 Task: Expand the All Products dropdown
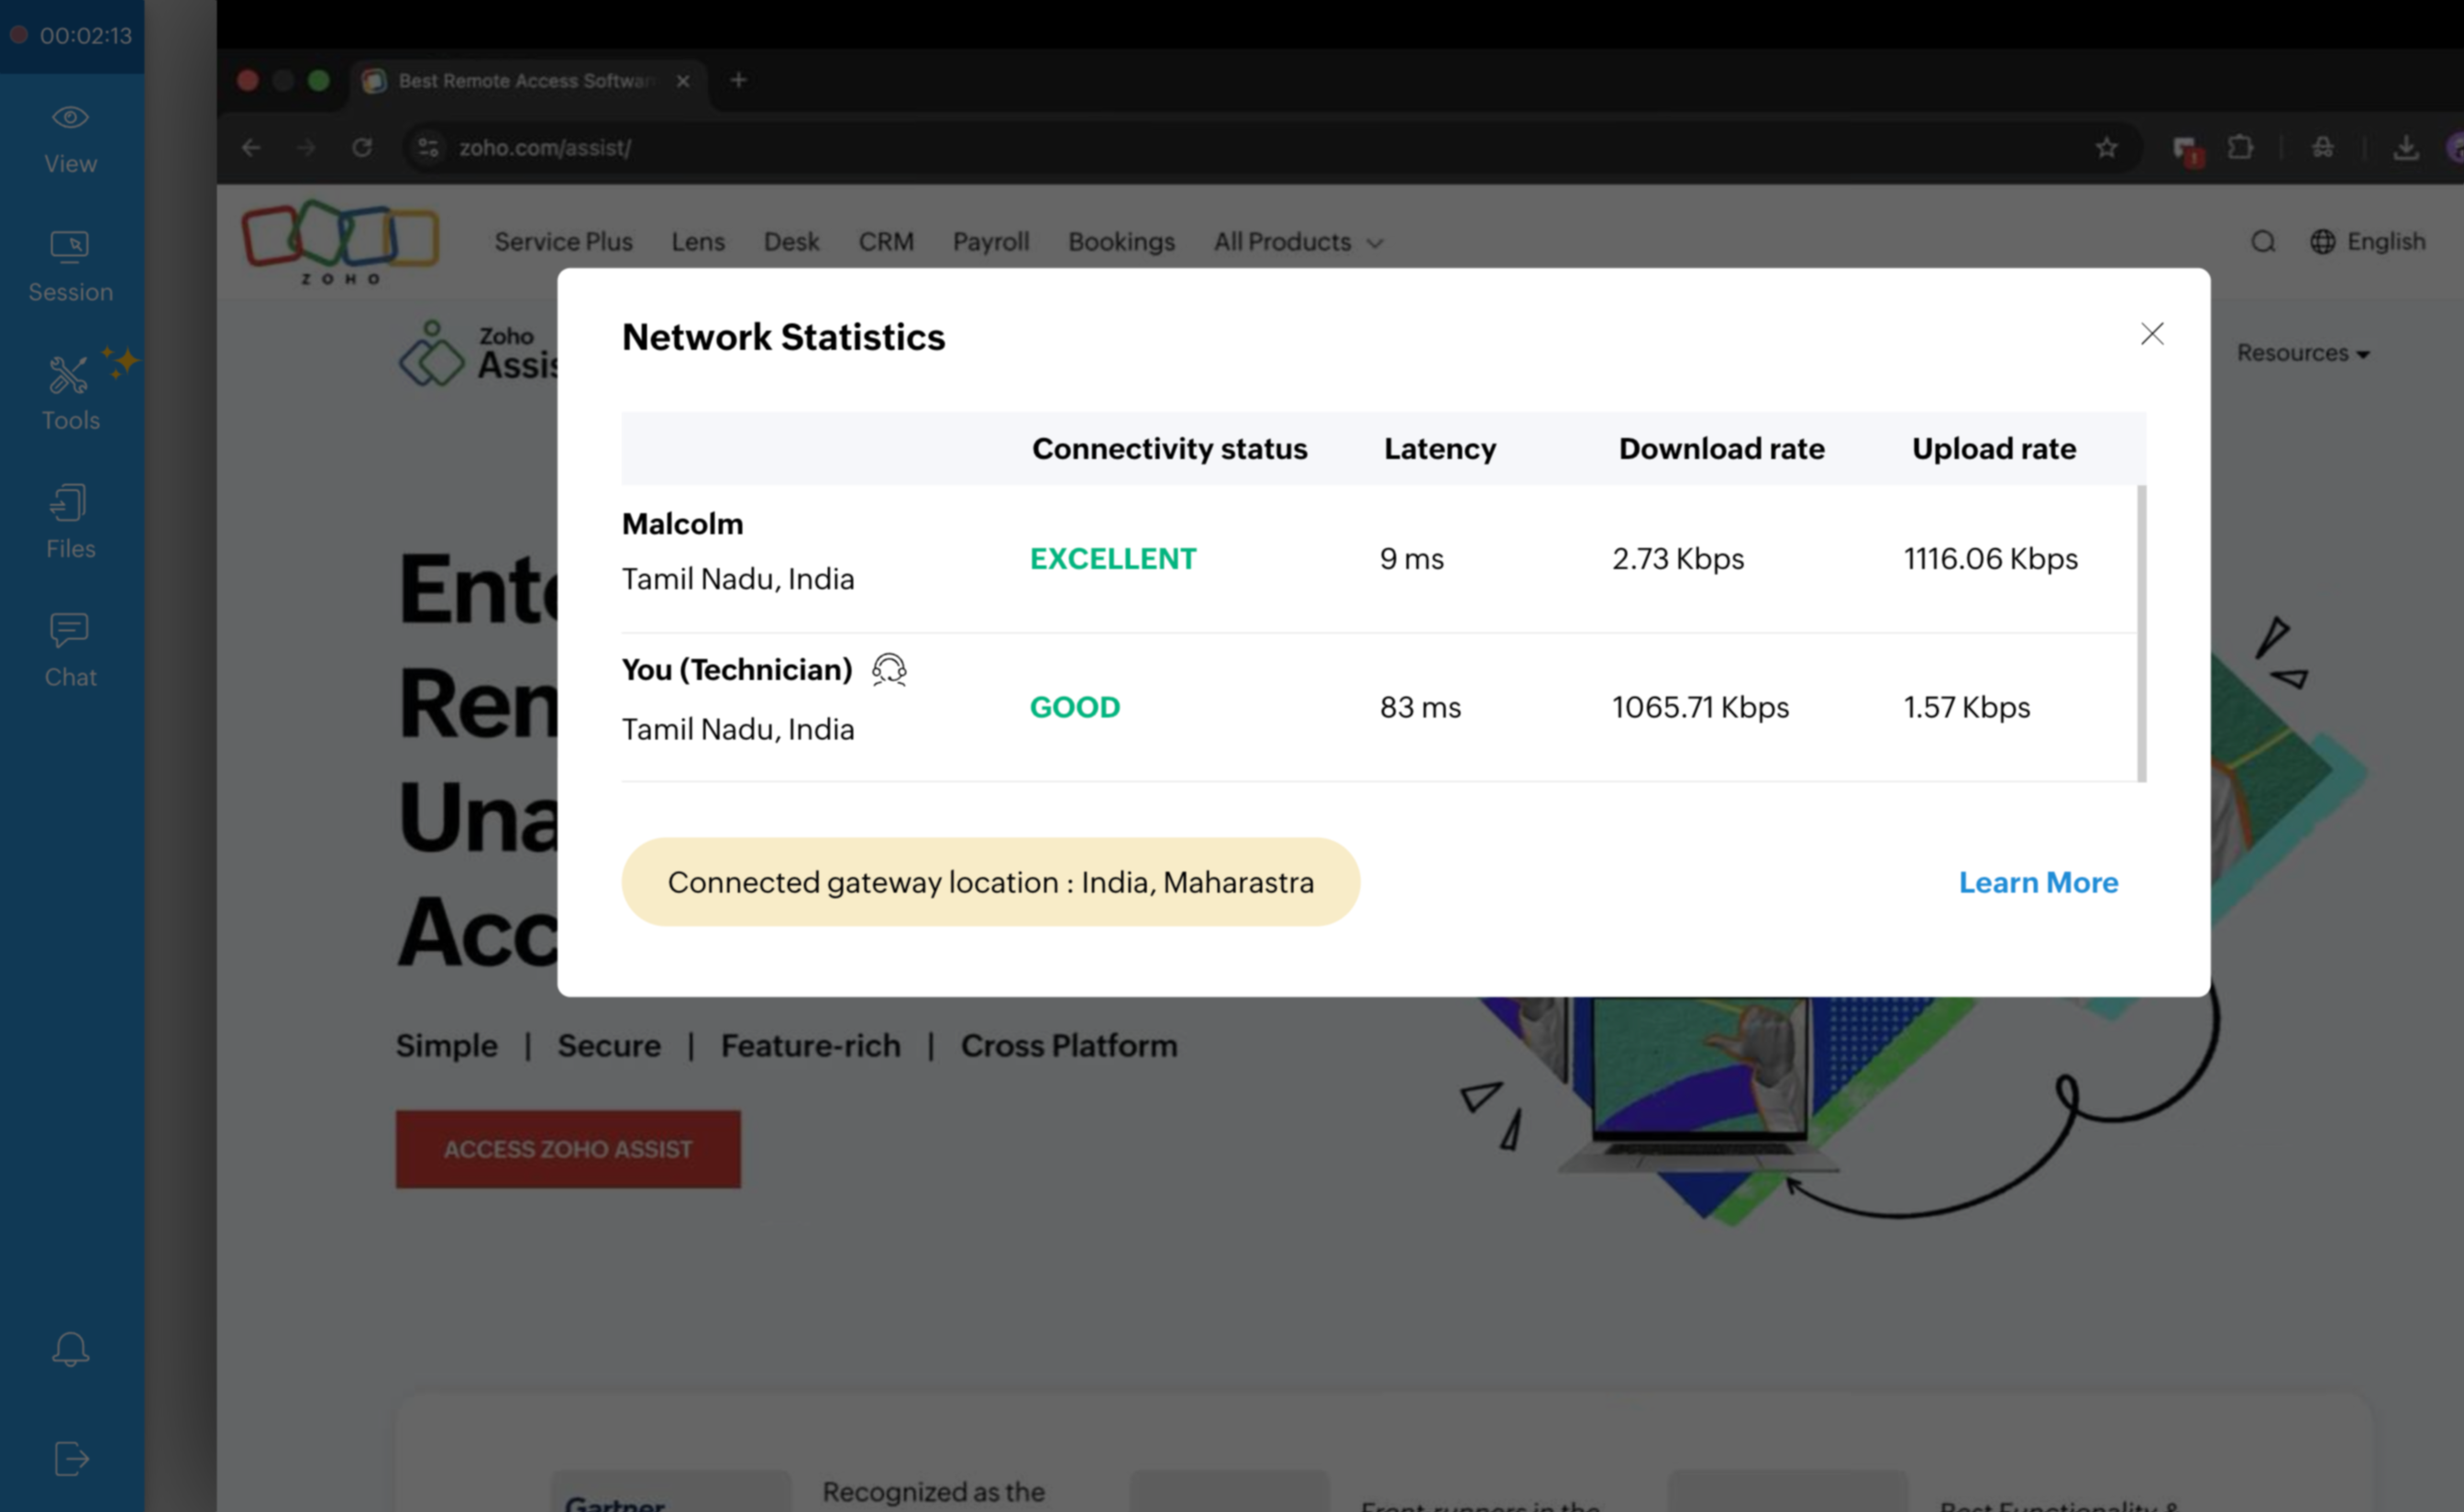click(x=1298, y=242)
